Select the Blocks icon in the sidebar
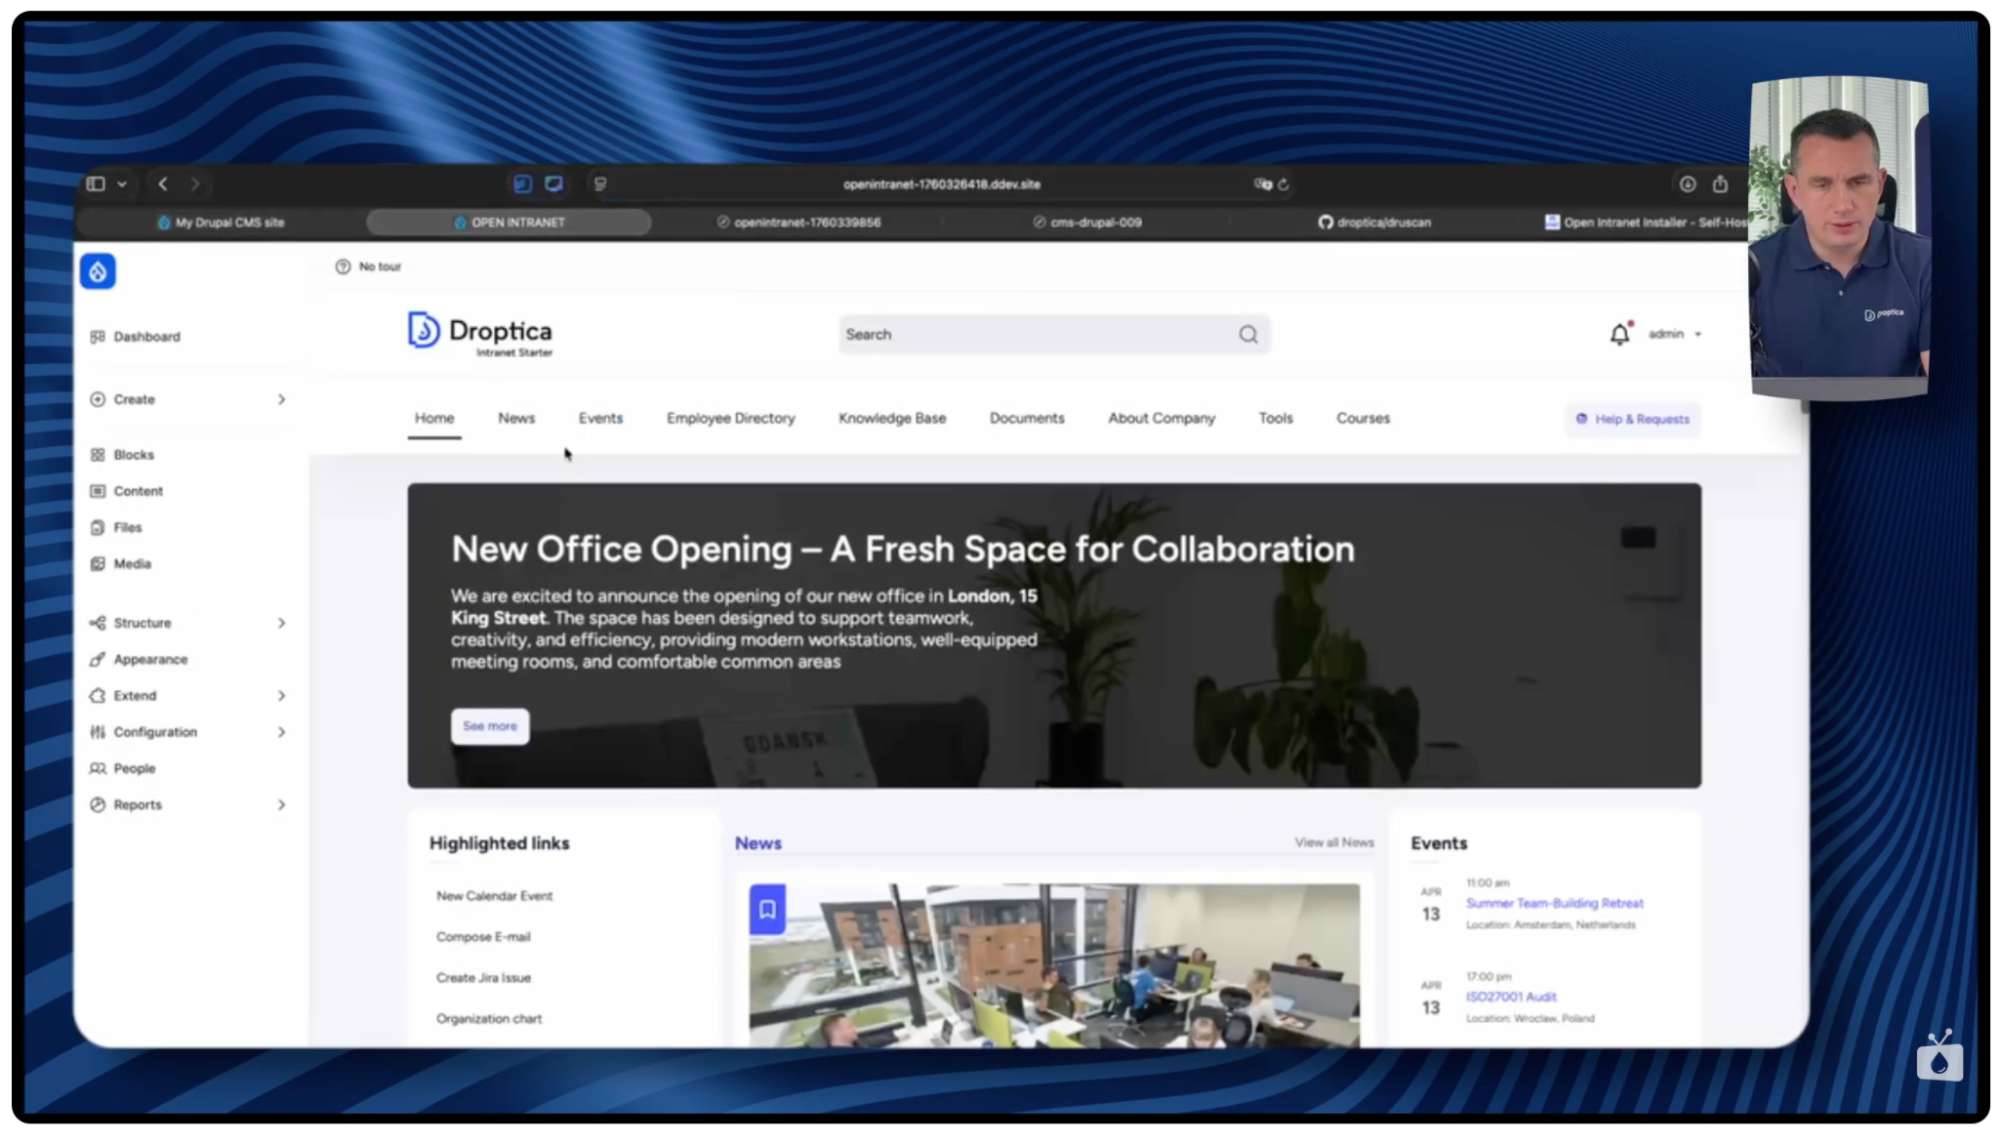 coord(97,454)
